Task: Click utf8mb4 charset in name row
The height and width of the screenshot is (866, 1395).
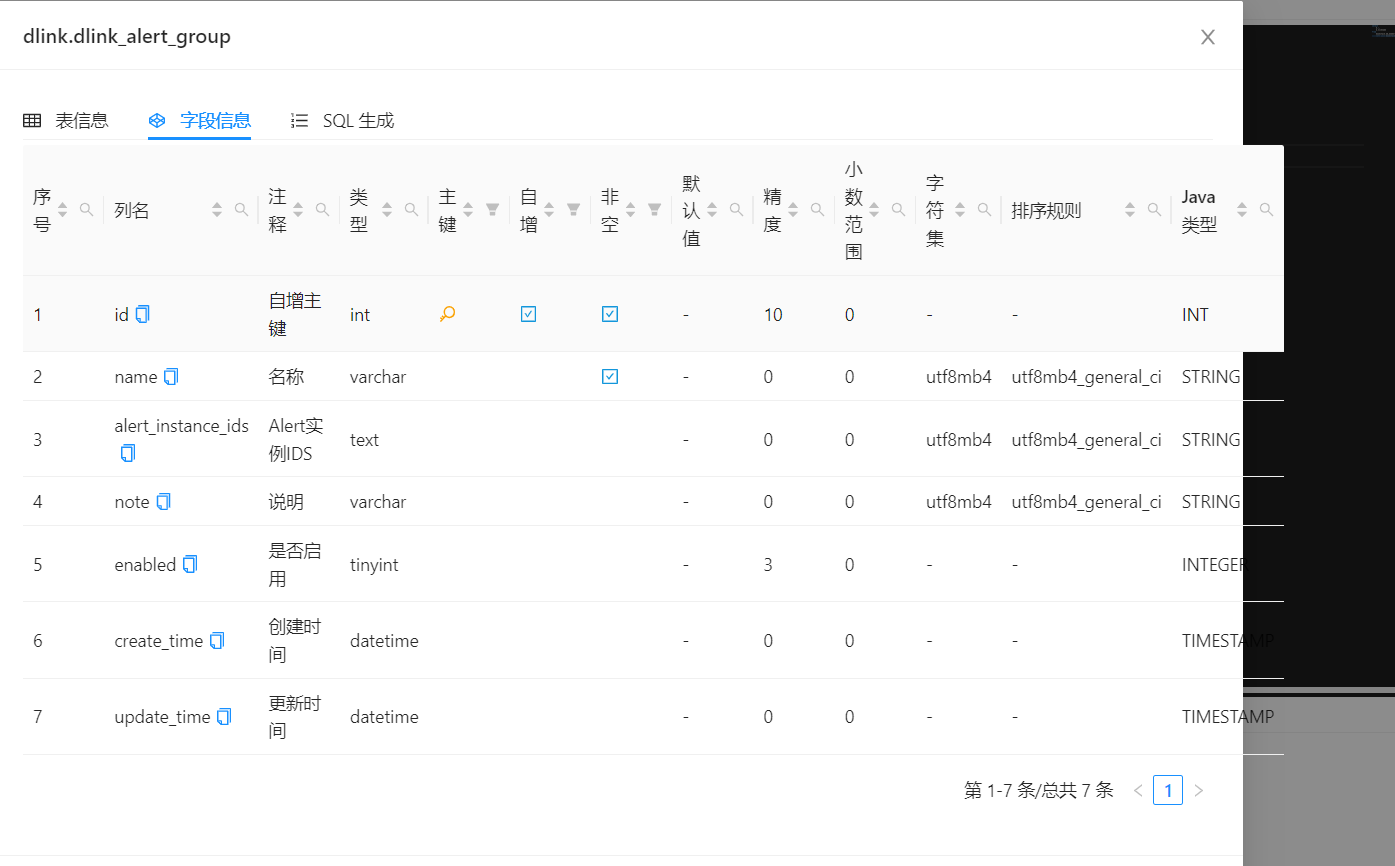Action: (959, 377)
